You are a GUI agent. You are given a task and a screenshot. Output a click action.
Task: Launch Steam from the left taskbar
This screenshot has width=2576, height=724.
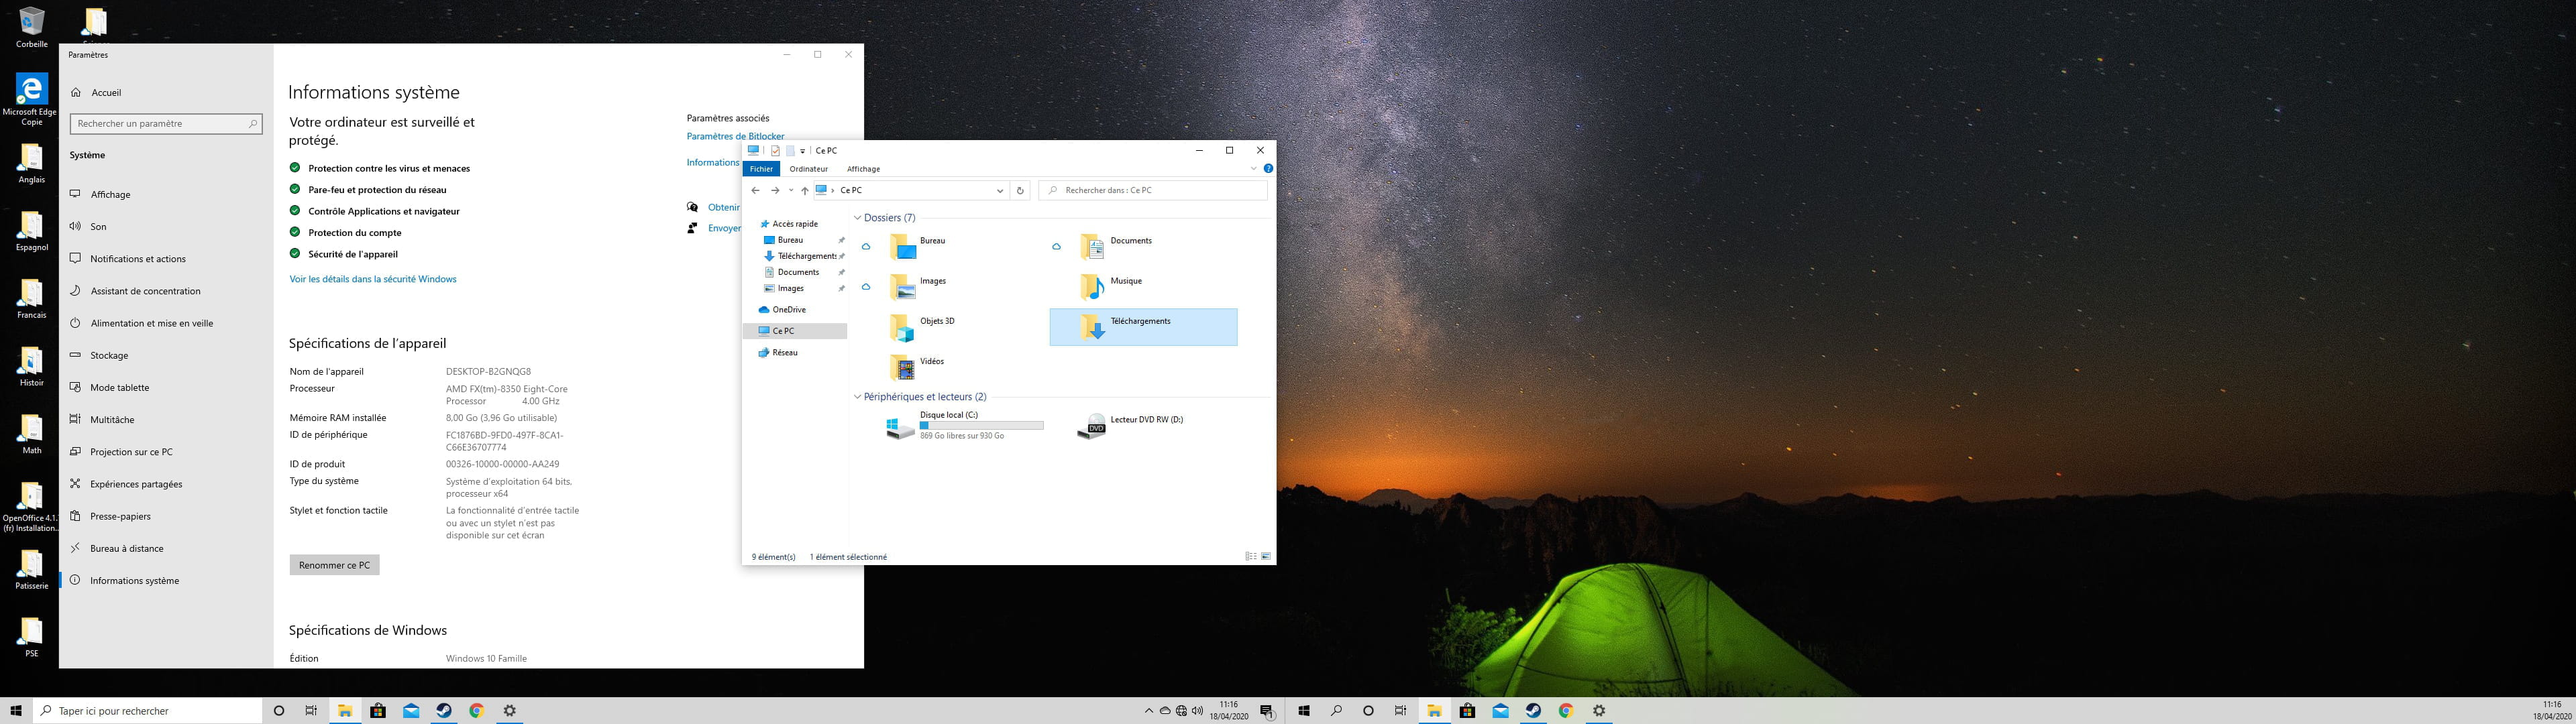443,711
